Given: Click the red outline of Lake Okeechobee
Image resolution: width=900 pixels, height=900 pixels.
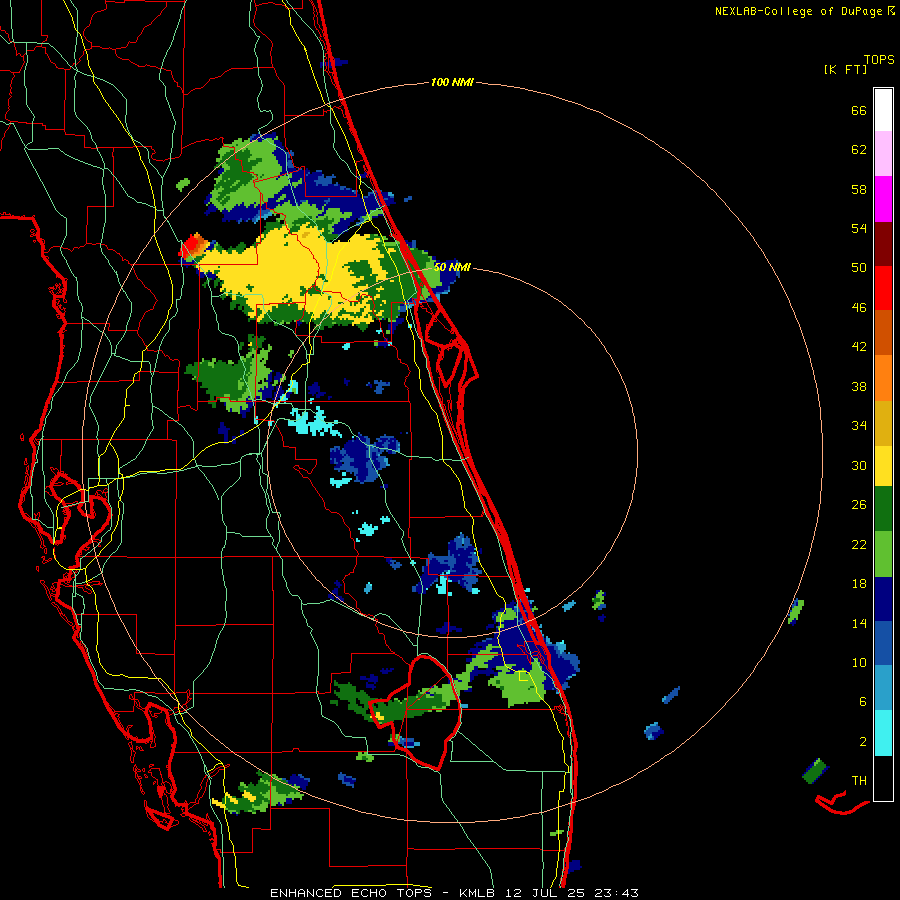Looking at the screenshot, I should [418, 711].
